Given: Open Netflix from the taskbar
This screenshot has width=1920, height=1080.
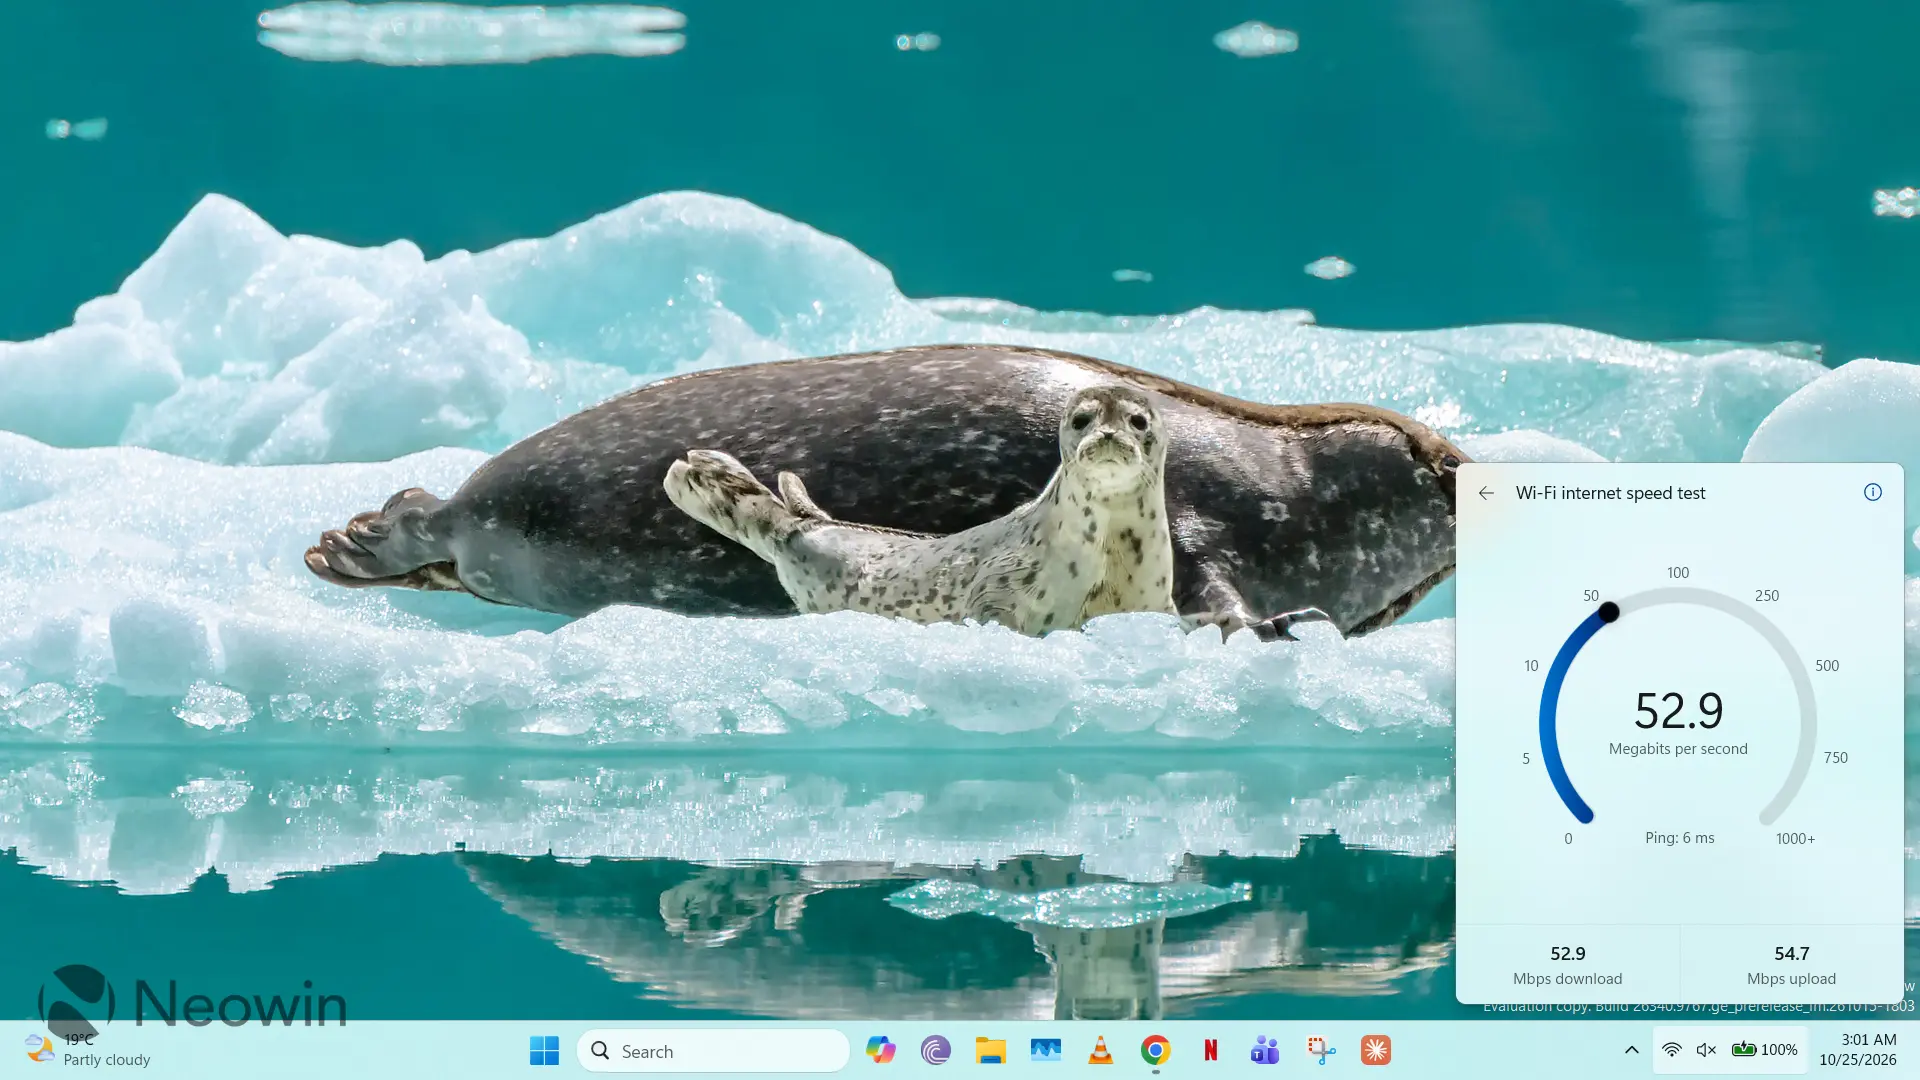Looking at the screenshot, I should point(1210,1050).
